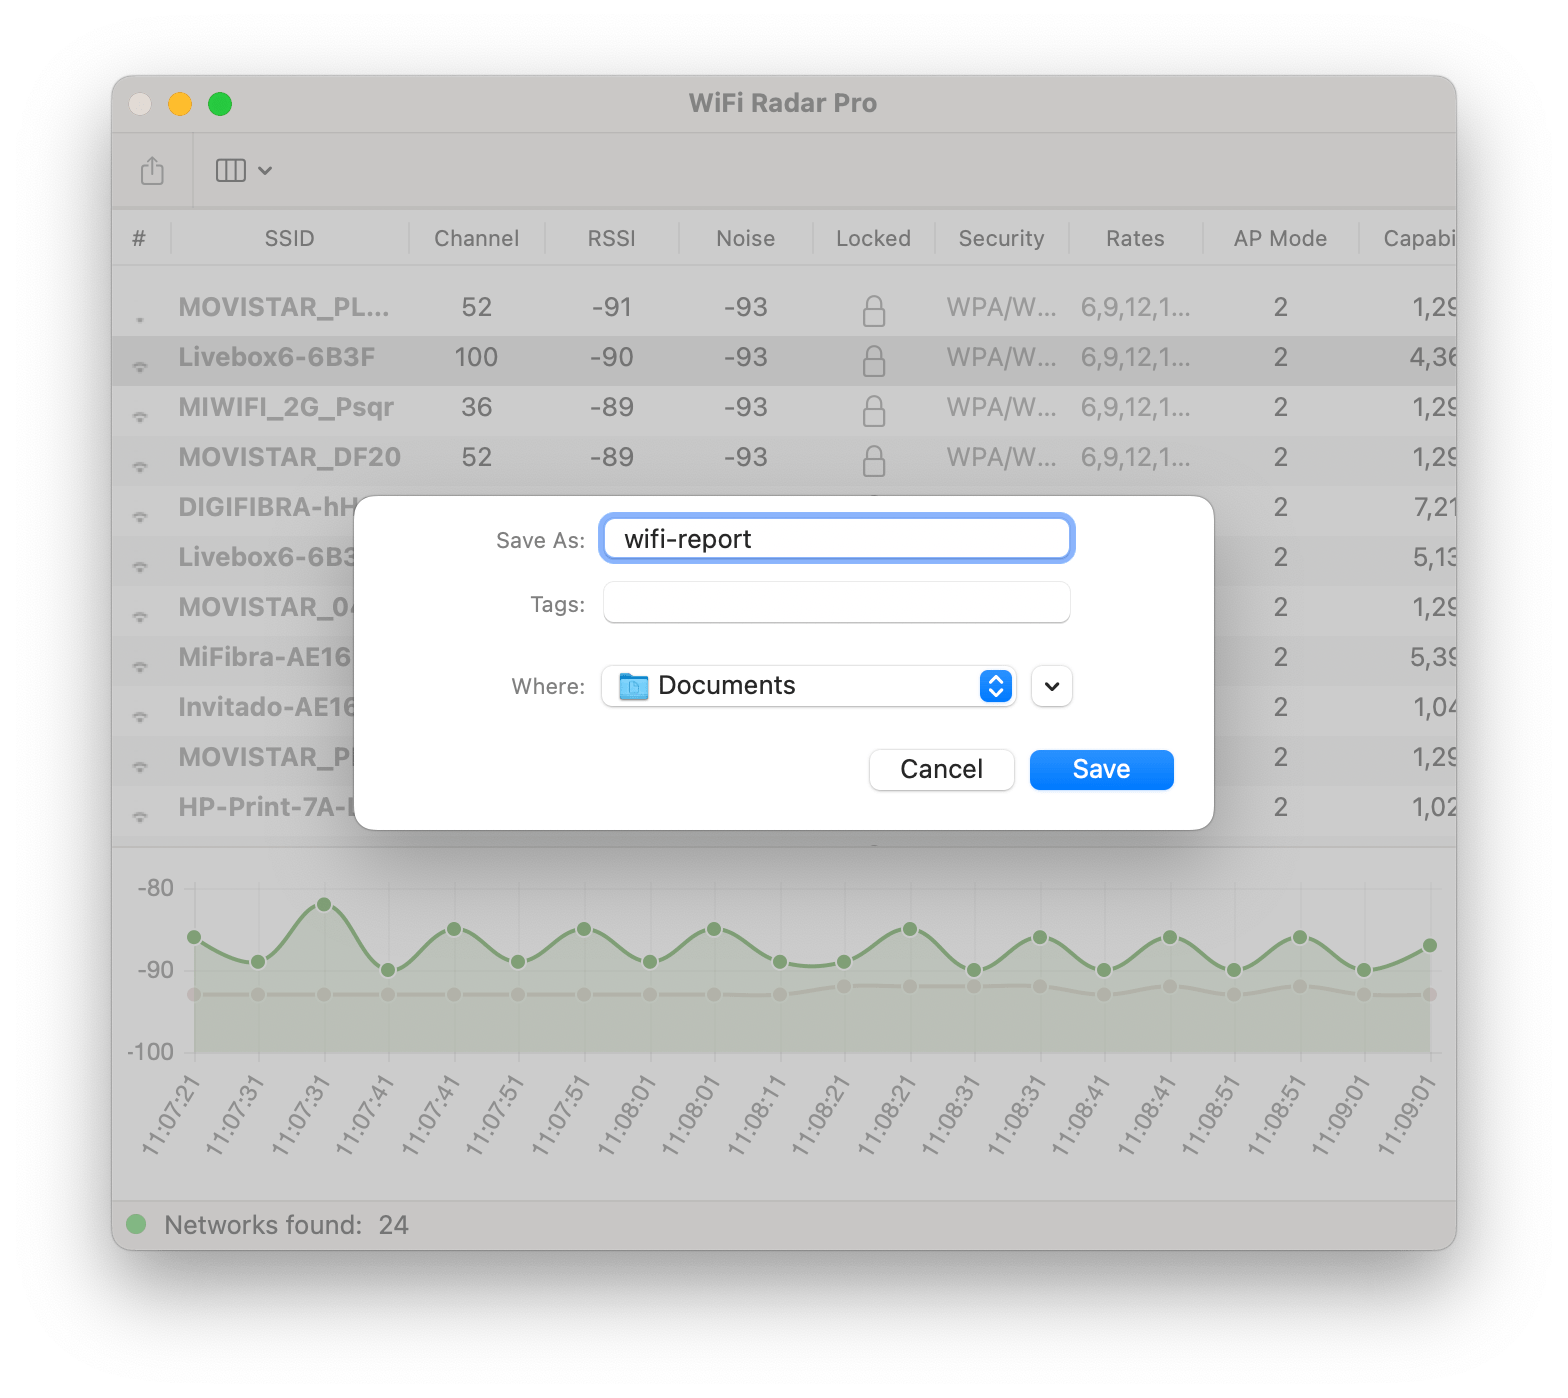The width and height of the screenshot is (1568, 1398).
Task: Click the wifi signal icon beside Invitado-AE16
Action: click(x=140, y=716)
